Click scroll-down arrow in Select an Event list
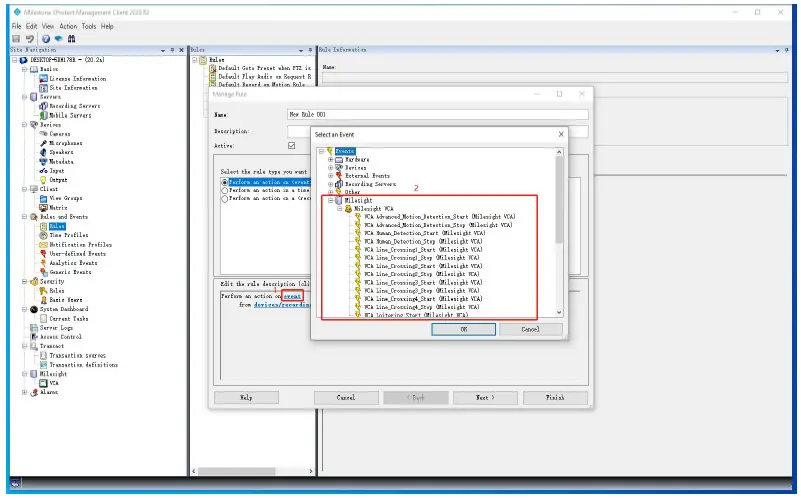 [x=559, y=313]
